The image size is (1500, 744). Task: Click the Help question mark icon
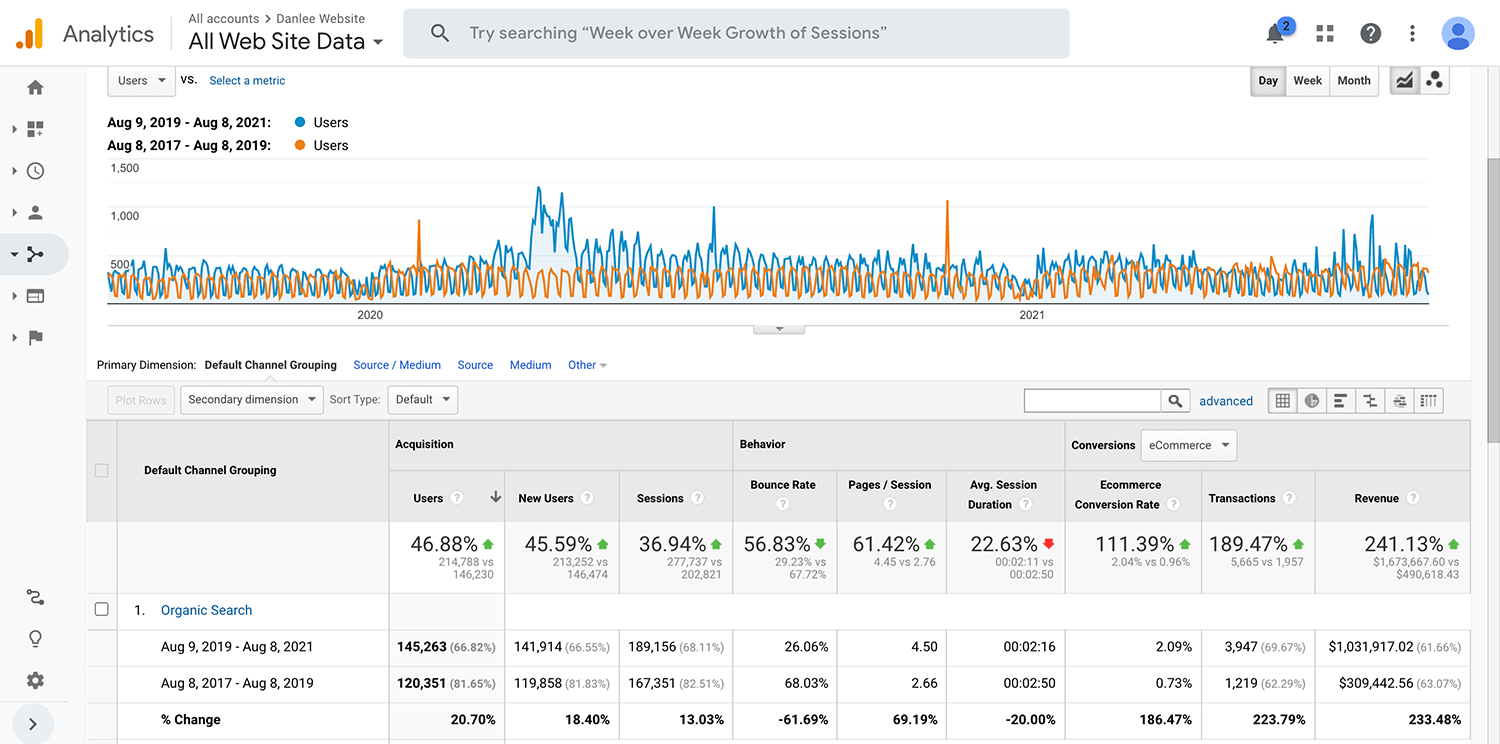[1370, 34]
